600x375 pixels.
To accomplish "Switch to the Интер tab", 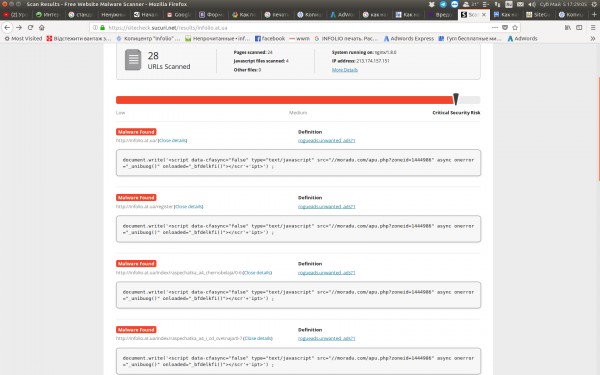I will click(48, 15).
